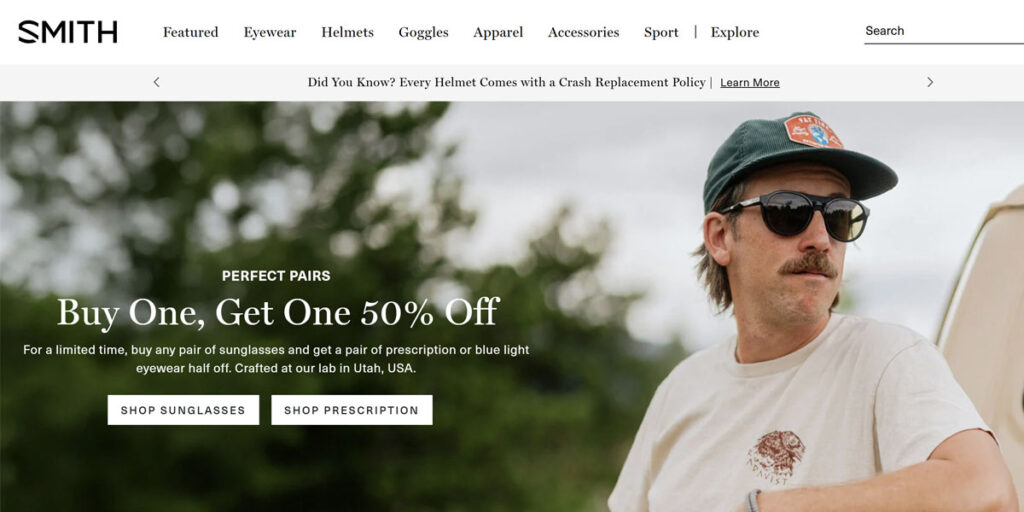Viewport: 1024px width, 512px height.
Task: Open the Explore menu
Action: (x=735, y=33)
